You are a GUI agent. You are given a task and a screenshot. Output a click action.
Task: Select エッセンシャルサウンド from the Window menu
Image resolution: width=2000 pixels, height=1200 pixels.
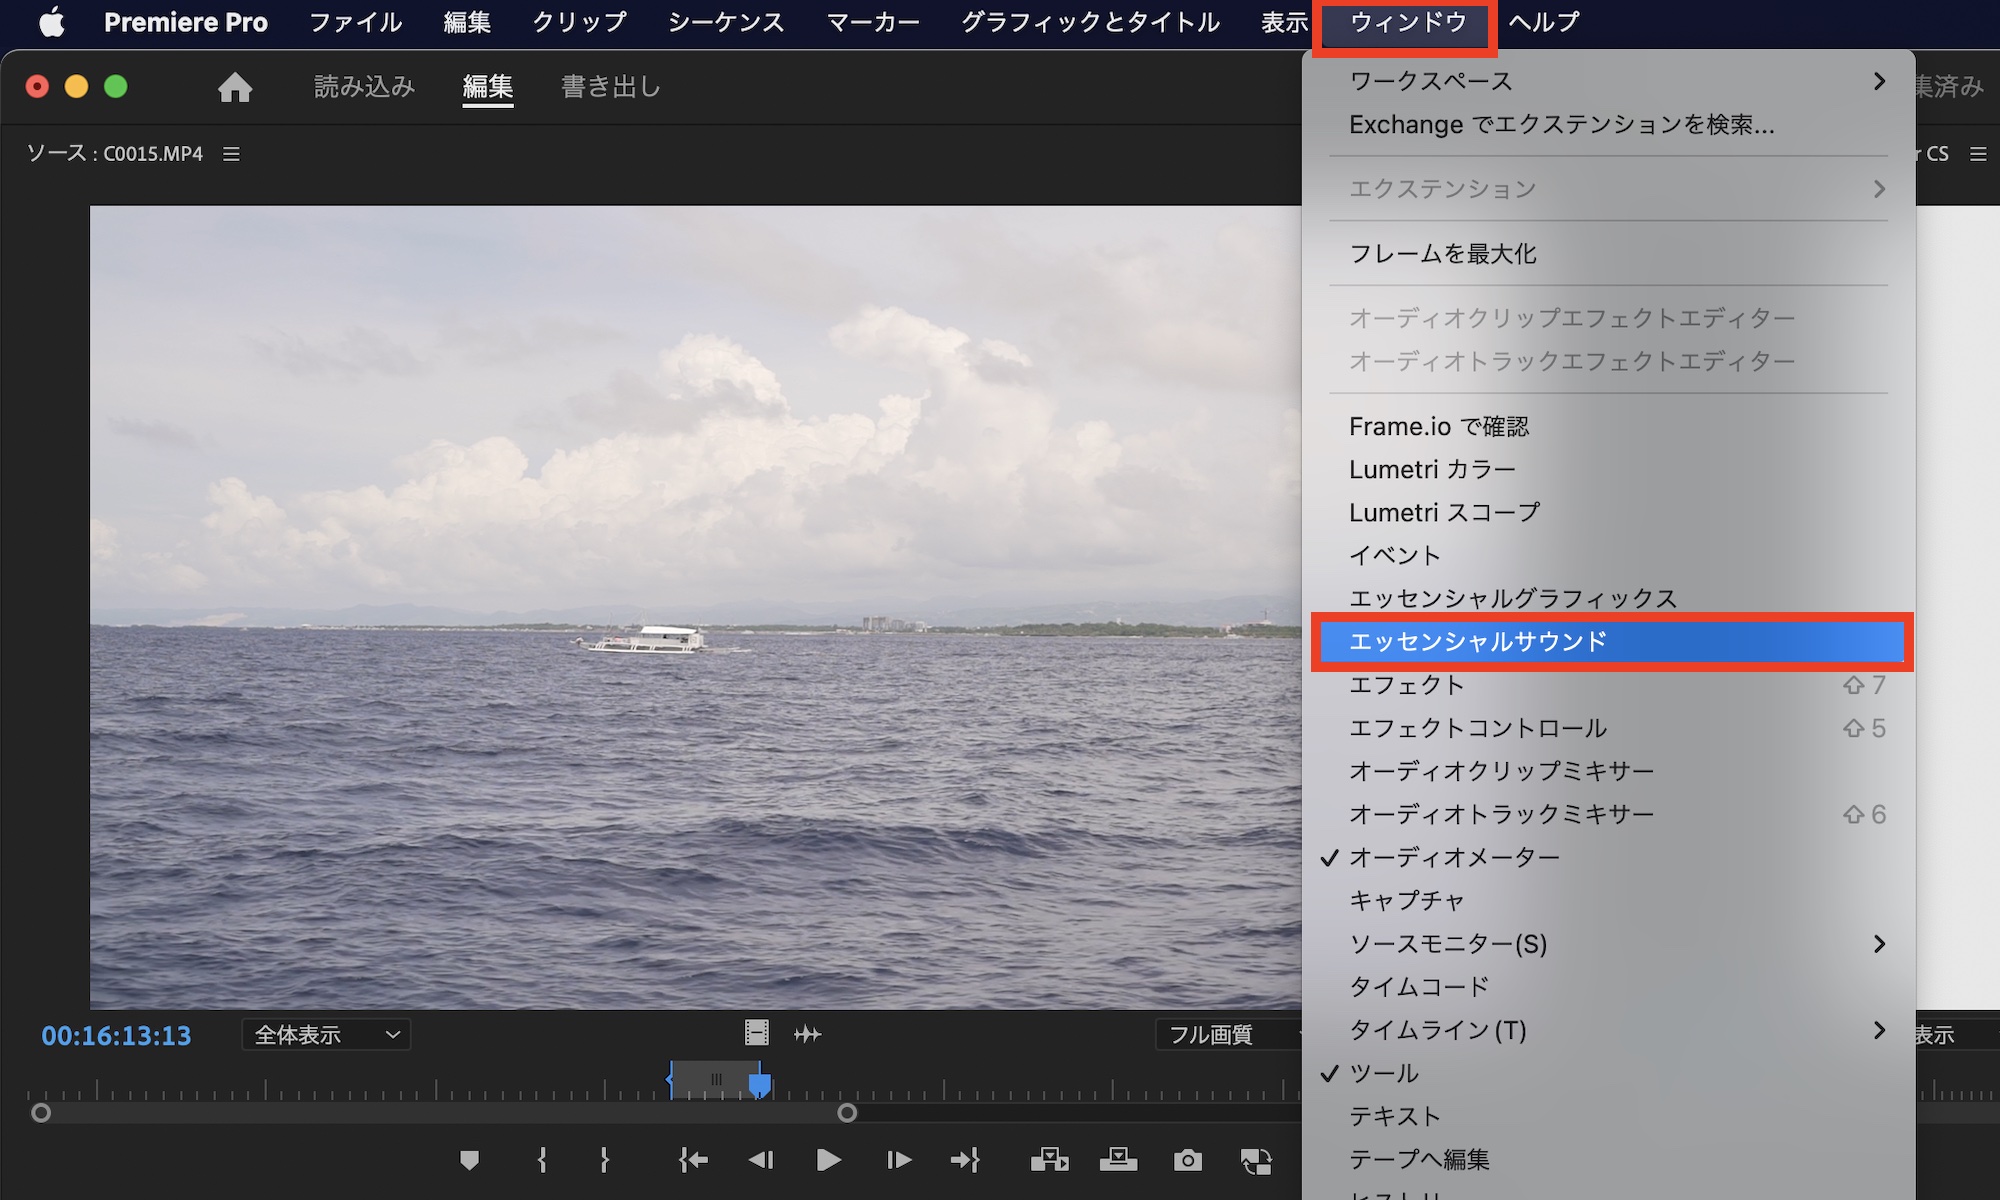tap(1479, 642)
